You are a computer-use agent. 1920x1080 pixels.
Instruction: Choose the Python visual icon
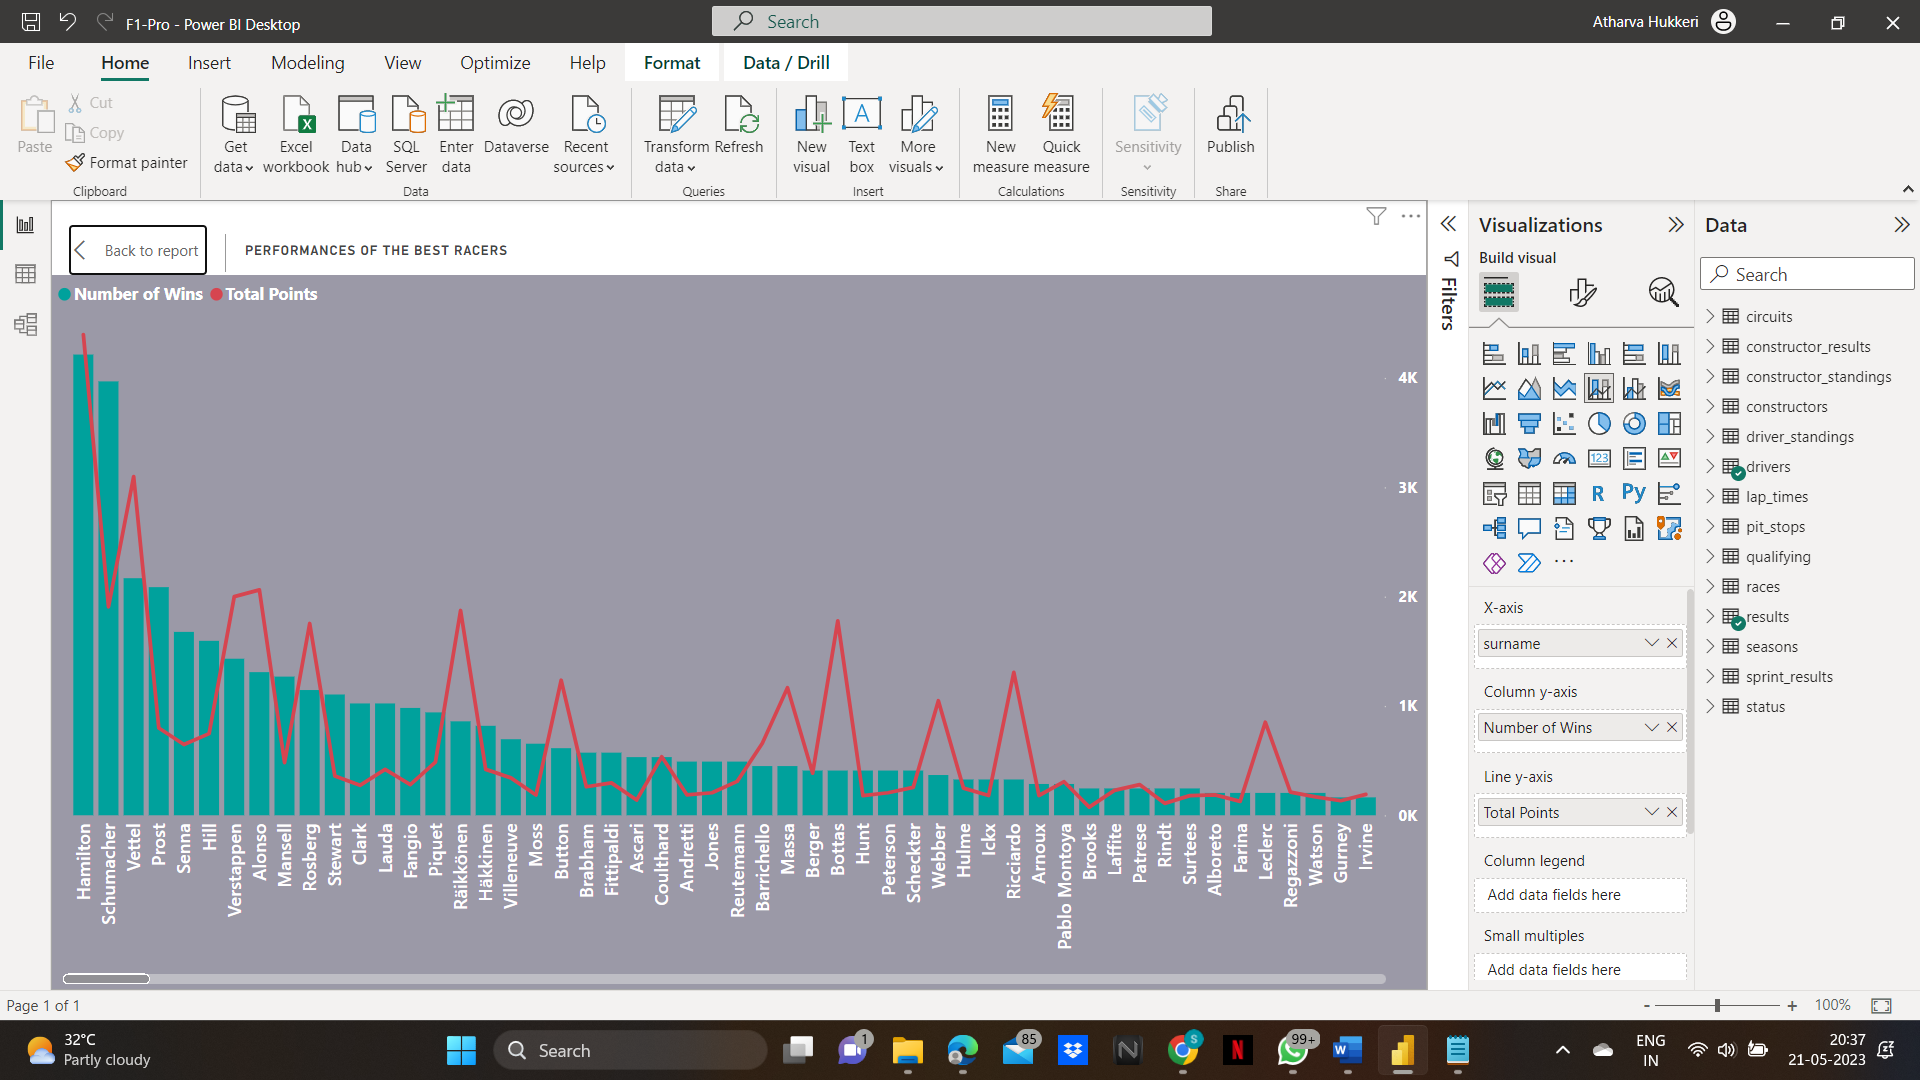pos(1633,493)
